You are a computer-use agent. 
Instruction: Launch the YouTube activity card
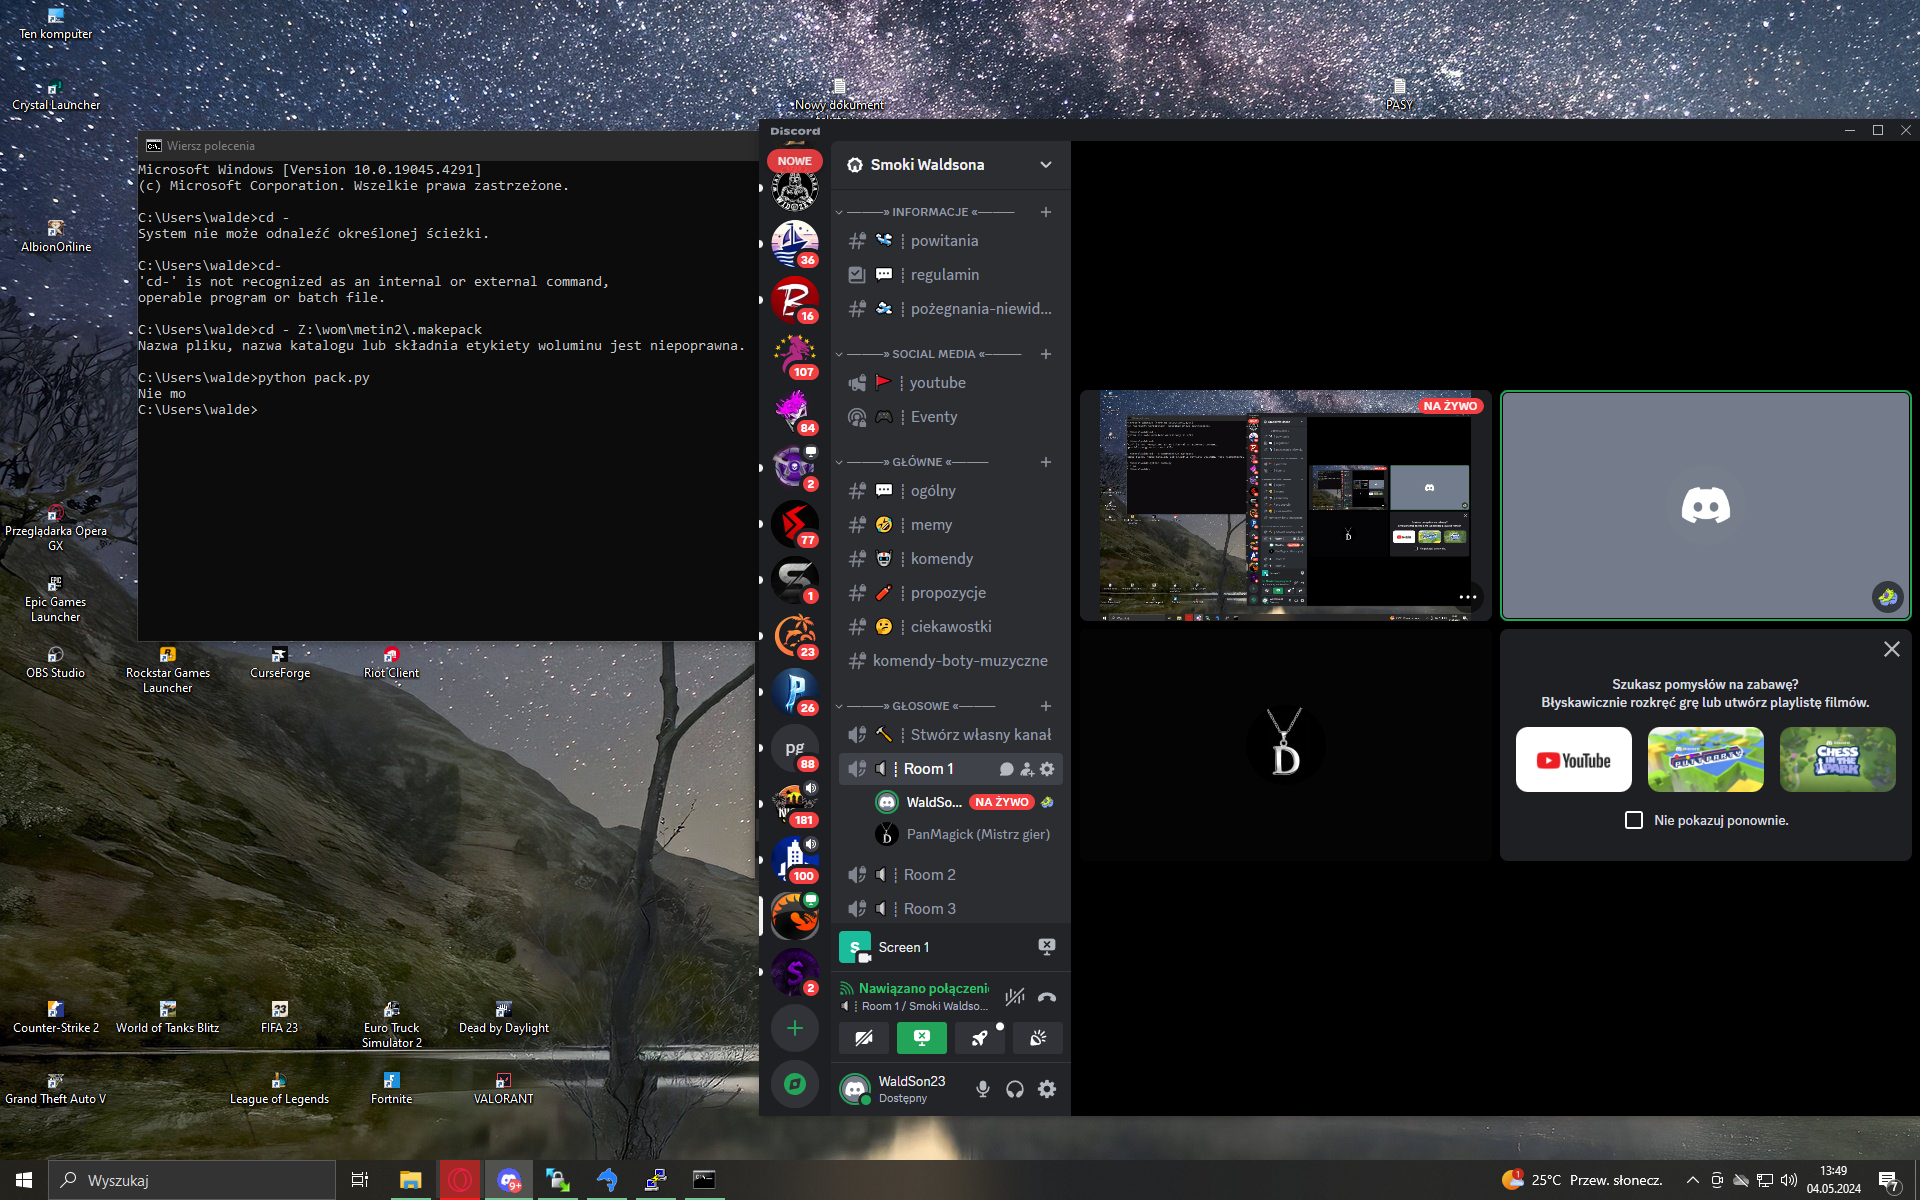pos(1573,760)
